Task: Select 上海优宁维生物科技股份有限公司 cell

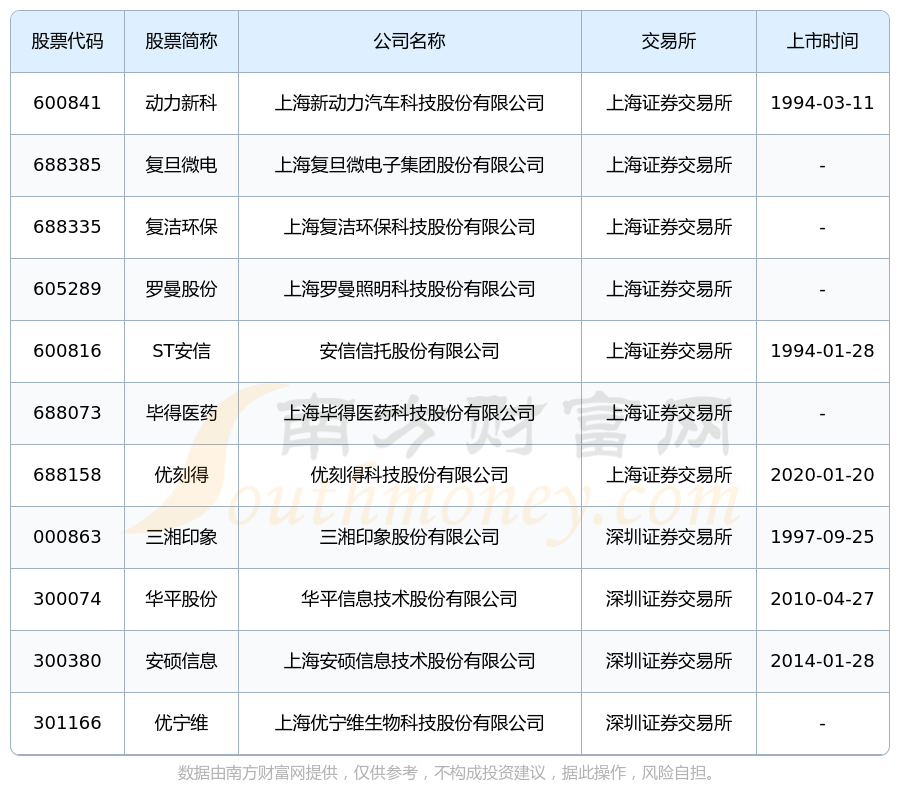Action: pos(410,723)
